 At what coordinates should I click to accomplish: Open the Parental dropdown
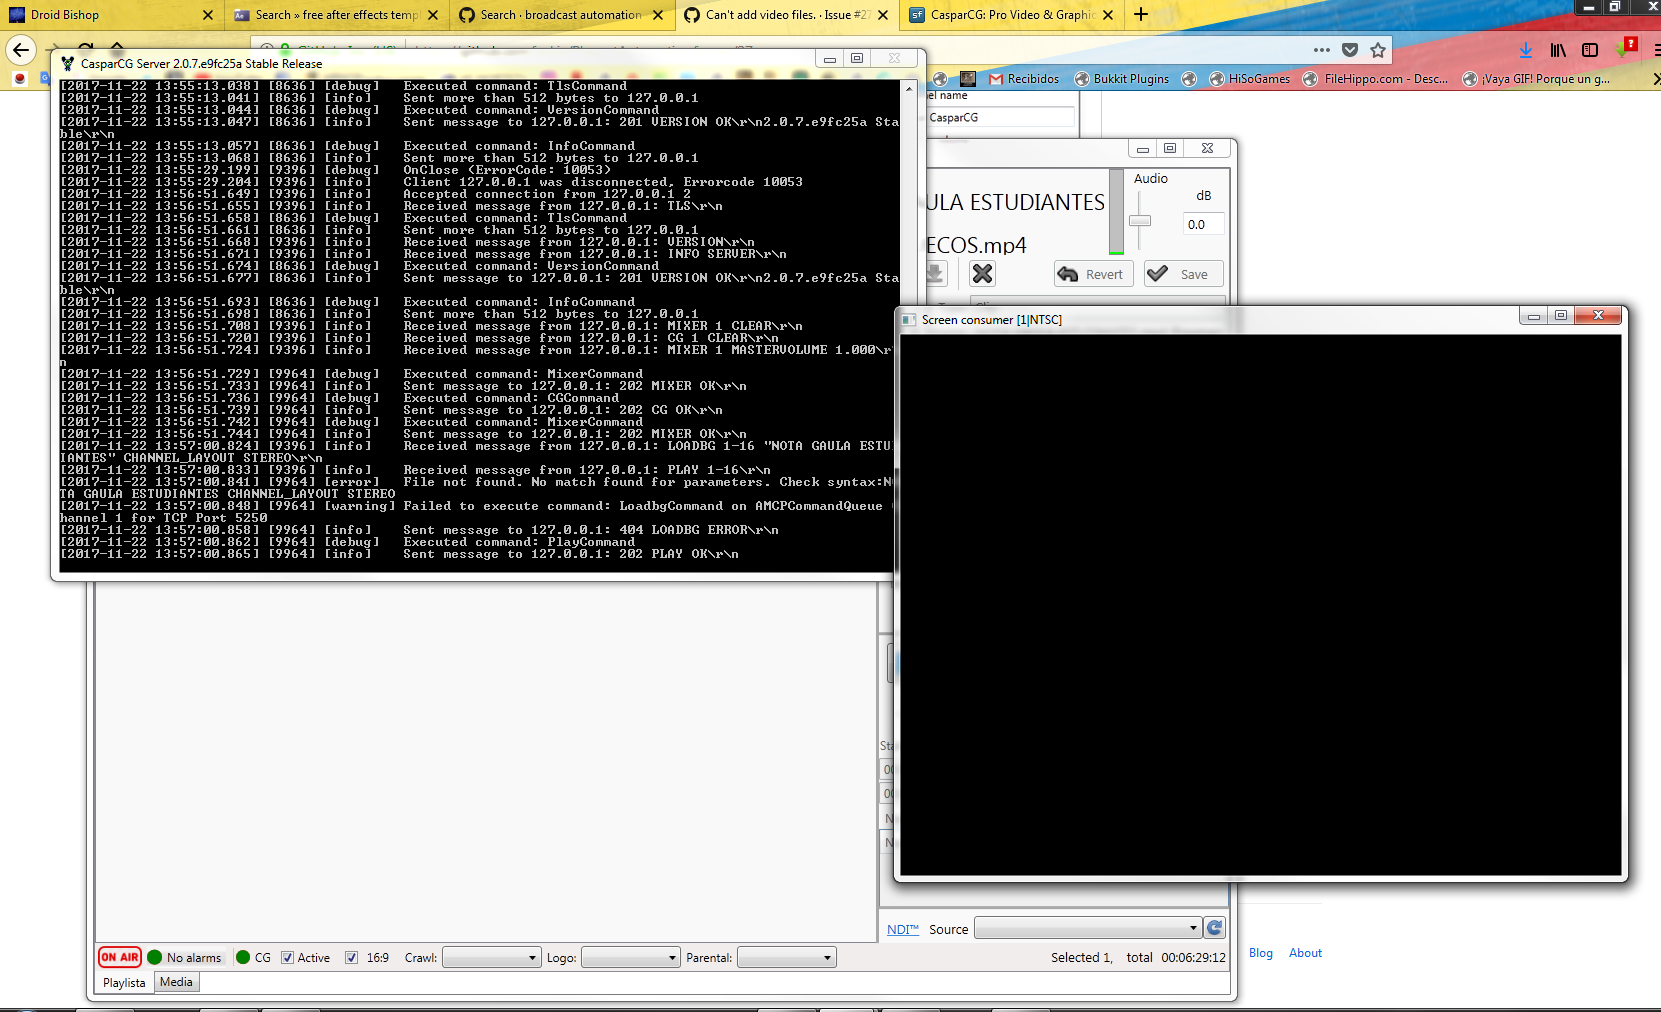click(x=787, y=957)
